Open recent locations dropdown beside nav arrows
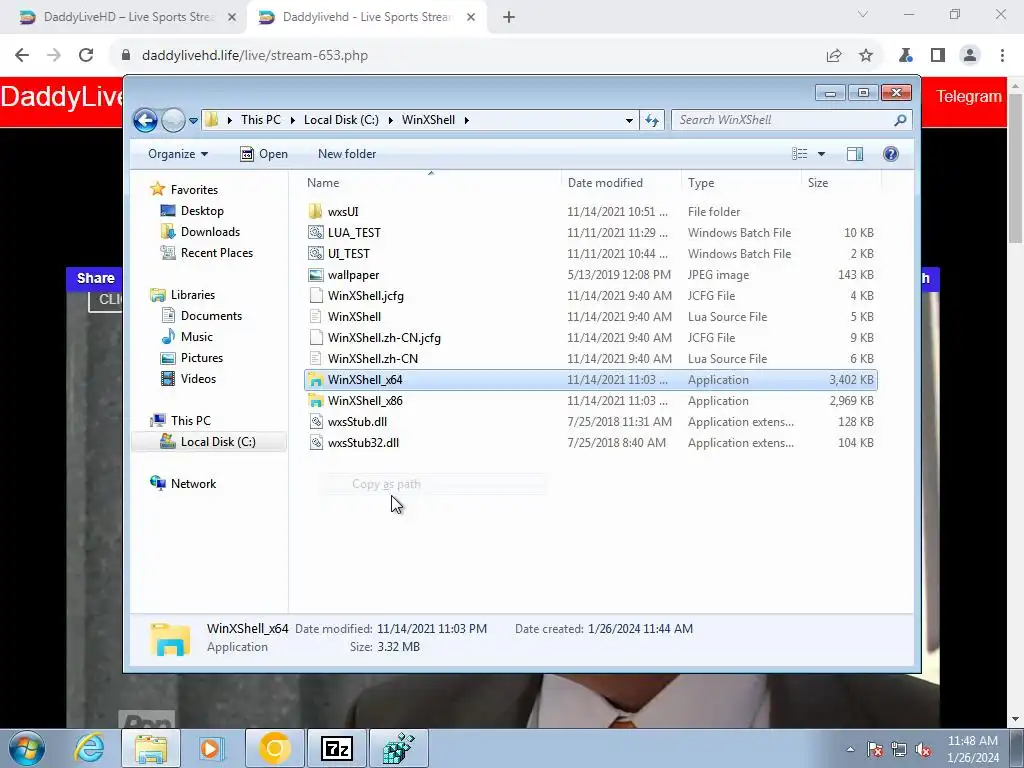 click(193, 121)
